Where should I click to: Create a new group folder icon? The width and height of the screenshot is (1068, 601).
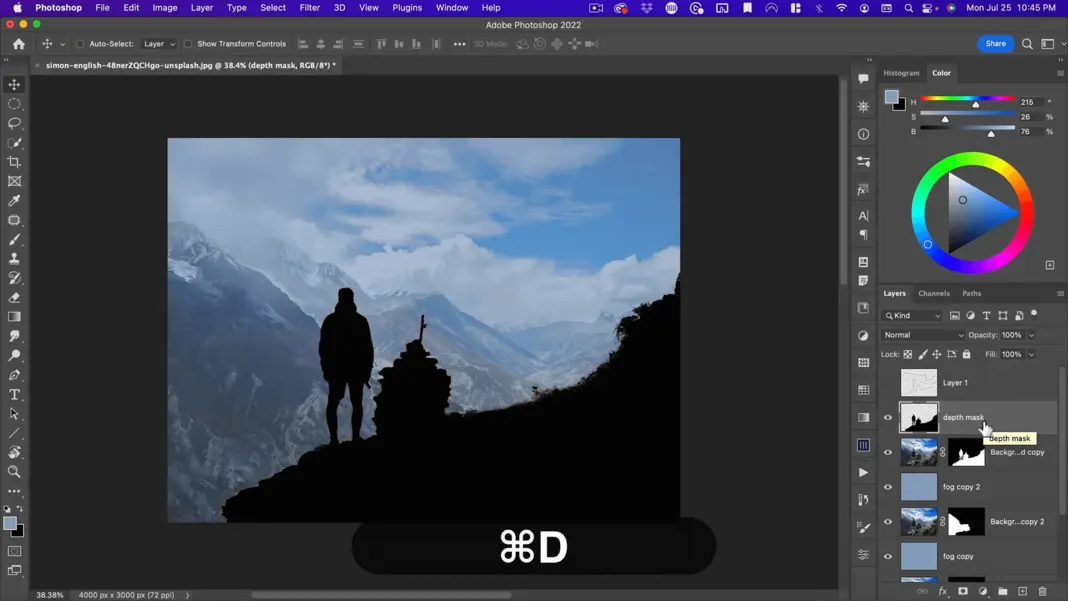click(1003, 591)
